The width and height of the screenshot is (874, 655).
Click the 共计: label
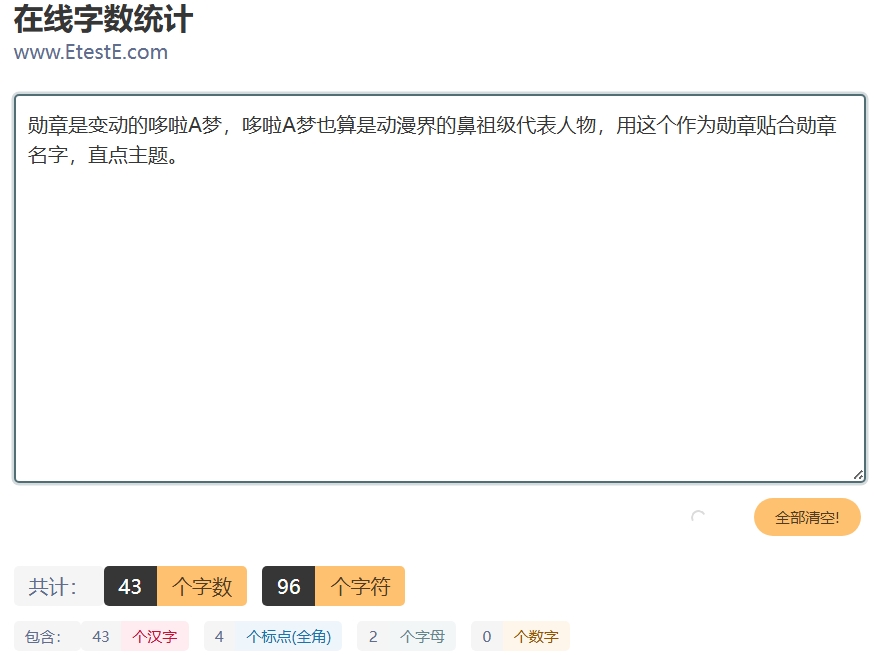click(x=59, y=586)
